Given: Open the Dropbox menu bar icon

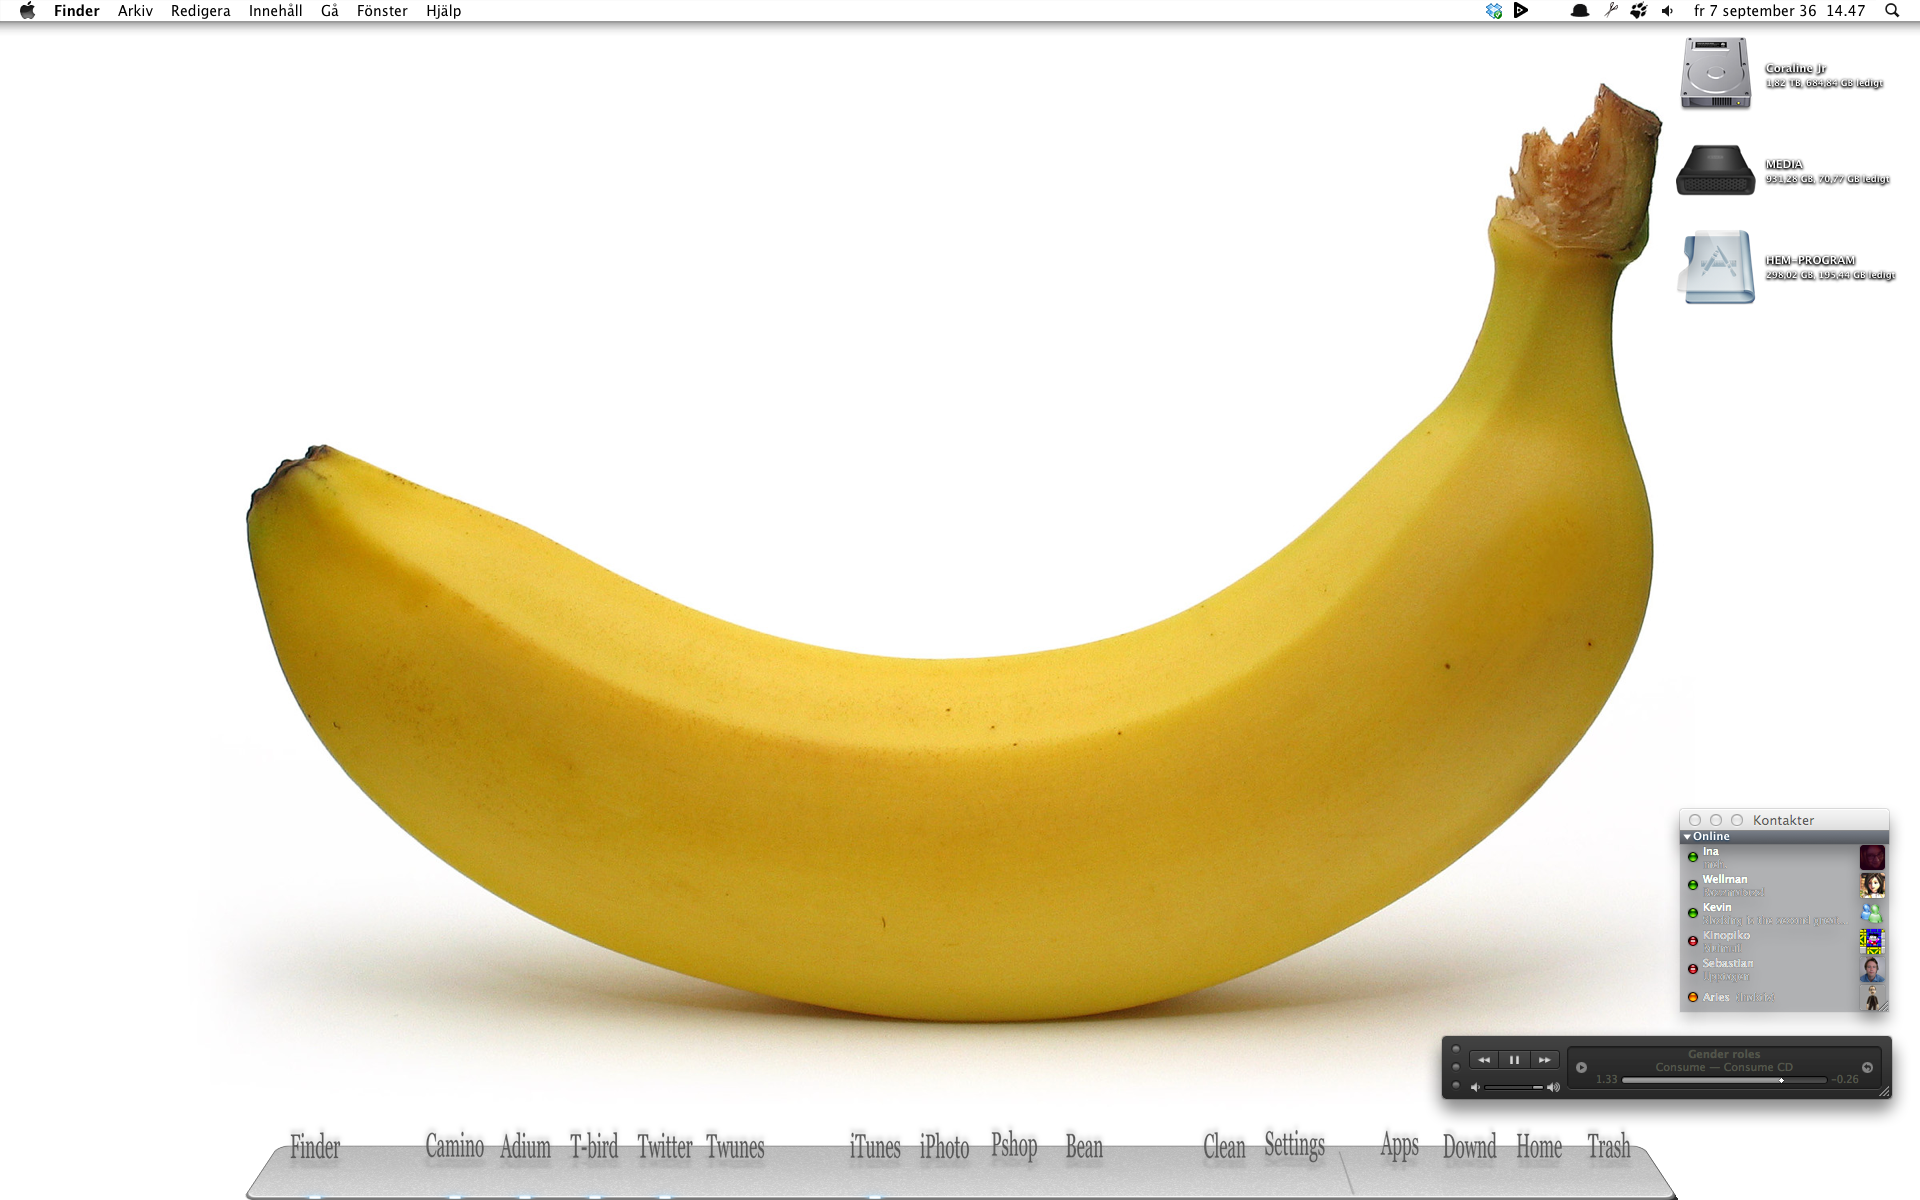Looking at the screenshot, I should pos(1494,11).
